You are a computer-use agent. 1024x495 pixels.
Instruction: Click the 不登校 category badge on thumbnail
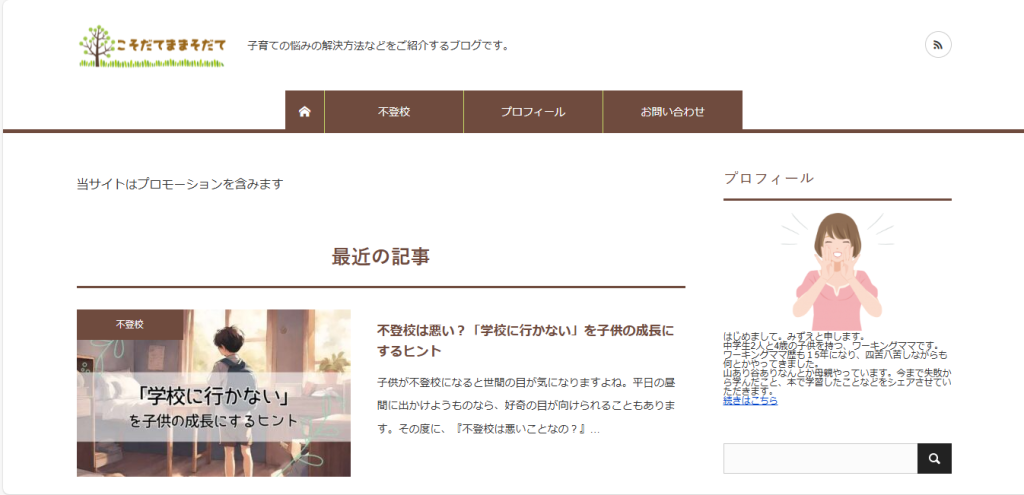(130, 324)
